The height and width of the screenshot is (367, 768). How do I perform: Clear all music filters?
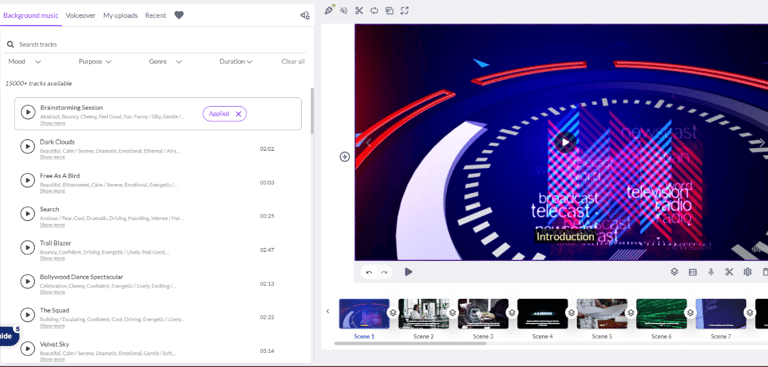293,62
